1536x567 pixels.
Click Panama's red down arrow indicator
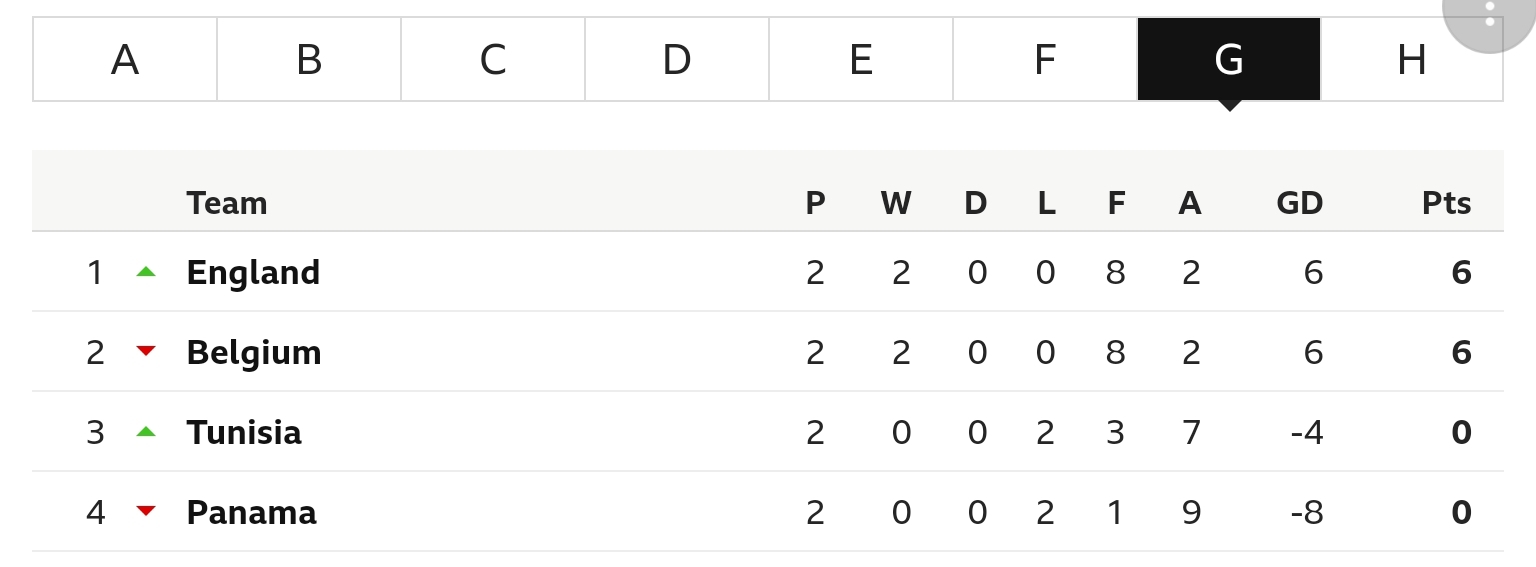146,511
